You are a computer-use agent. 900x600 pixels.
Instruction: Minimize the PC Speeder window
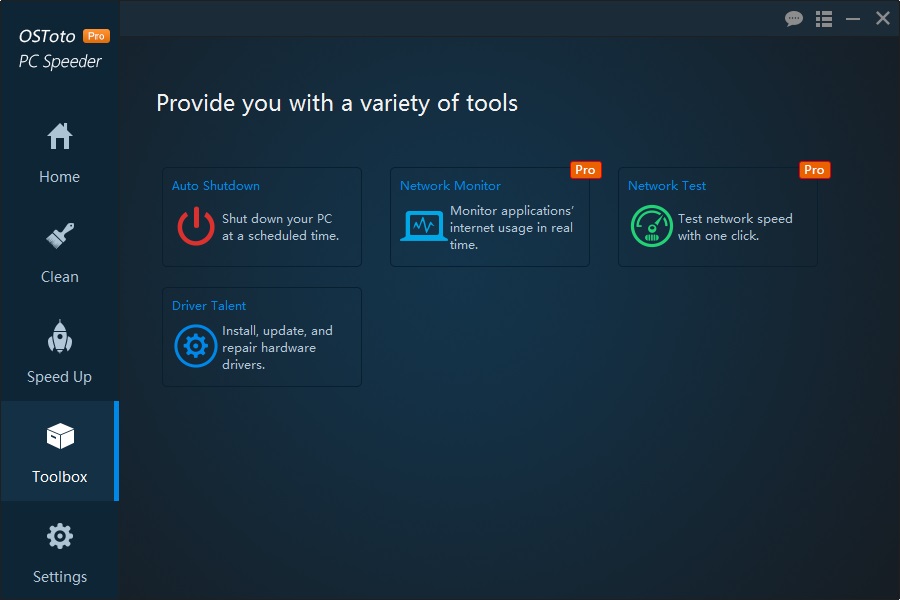pos(853,19)
